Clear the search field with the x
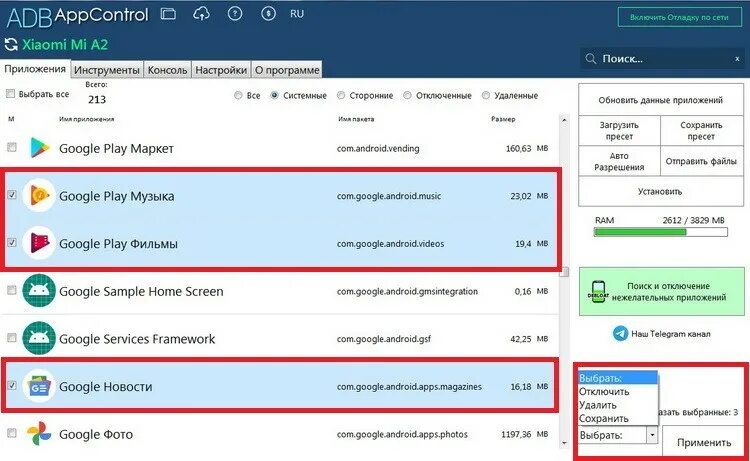The image size is (750, 461). [737, 59]
